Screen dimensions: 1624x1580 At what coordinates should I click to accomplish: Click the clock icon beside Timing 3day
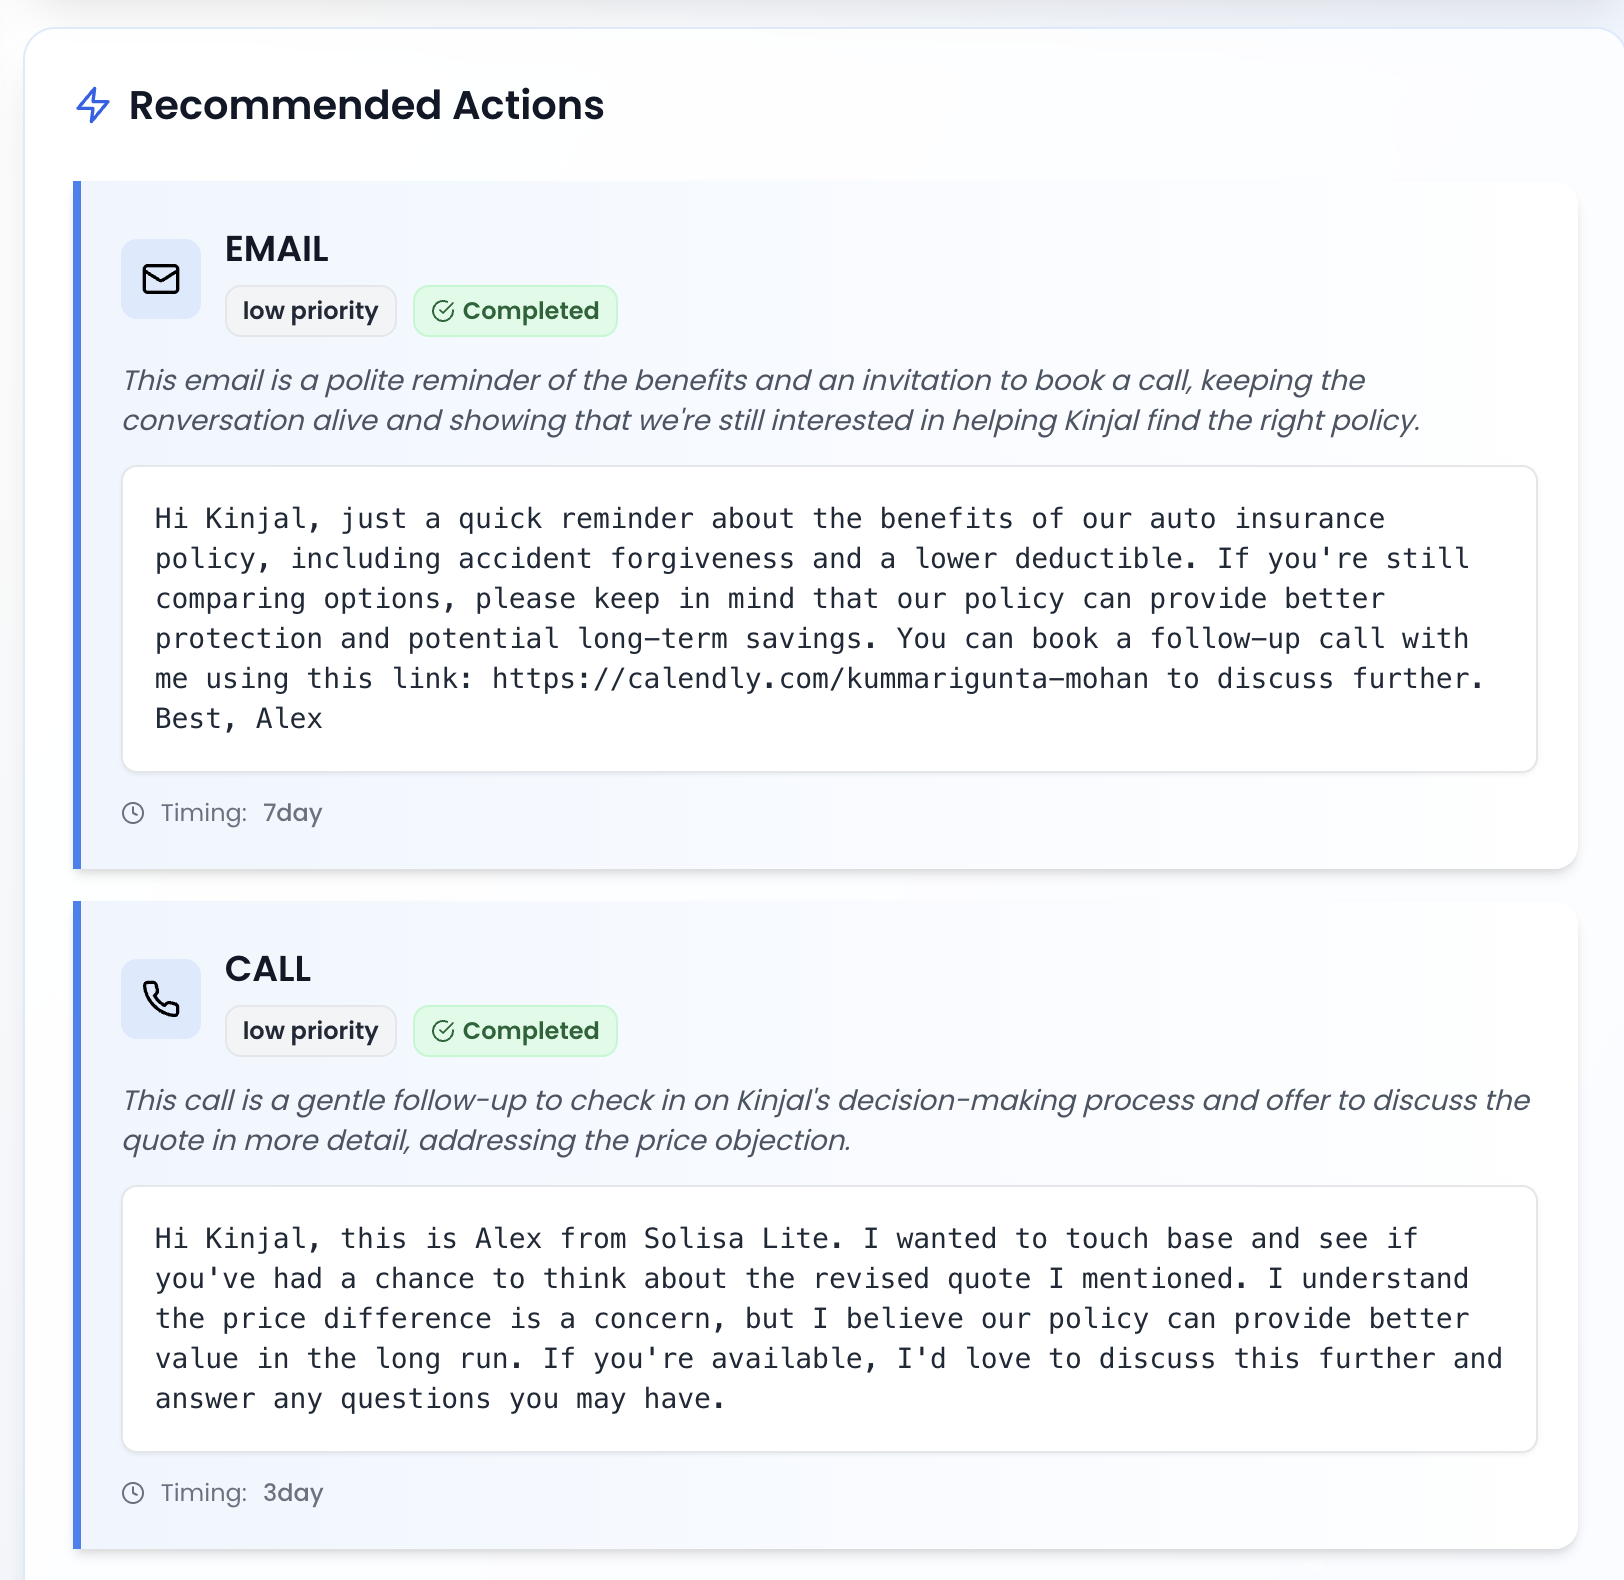pyautogui.click(x=133, y=1493)
